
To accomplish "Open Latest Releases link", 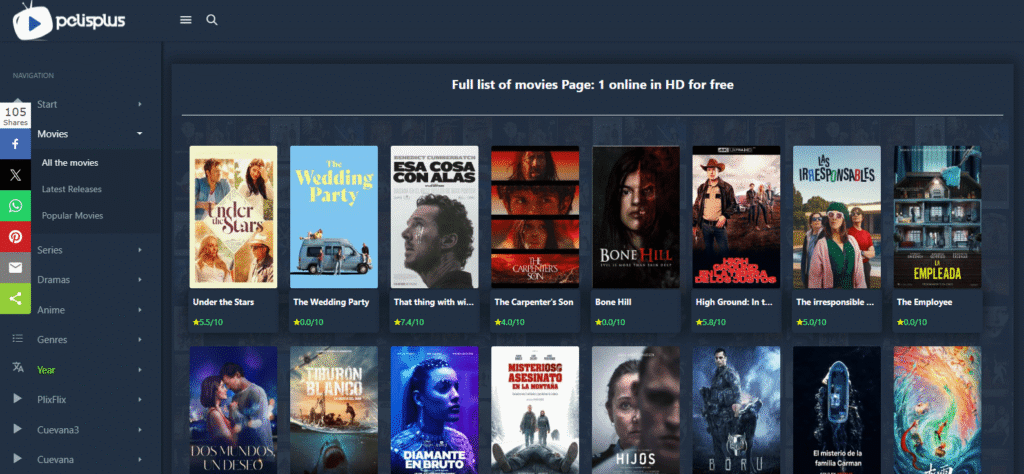I will click(71, 189).
